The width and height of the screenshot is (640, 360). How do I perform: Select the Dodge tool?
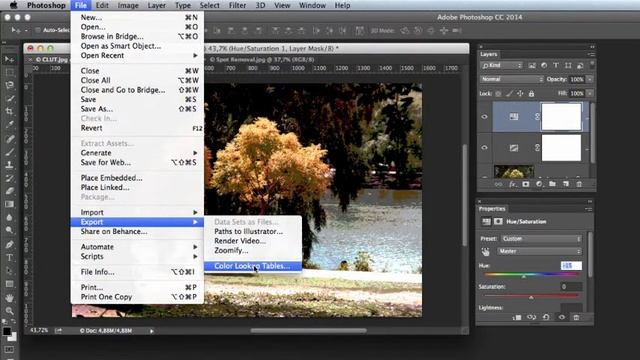9,230
